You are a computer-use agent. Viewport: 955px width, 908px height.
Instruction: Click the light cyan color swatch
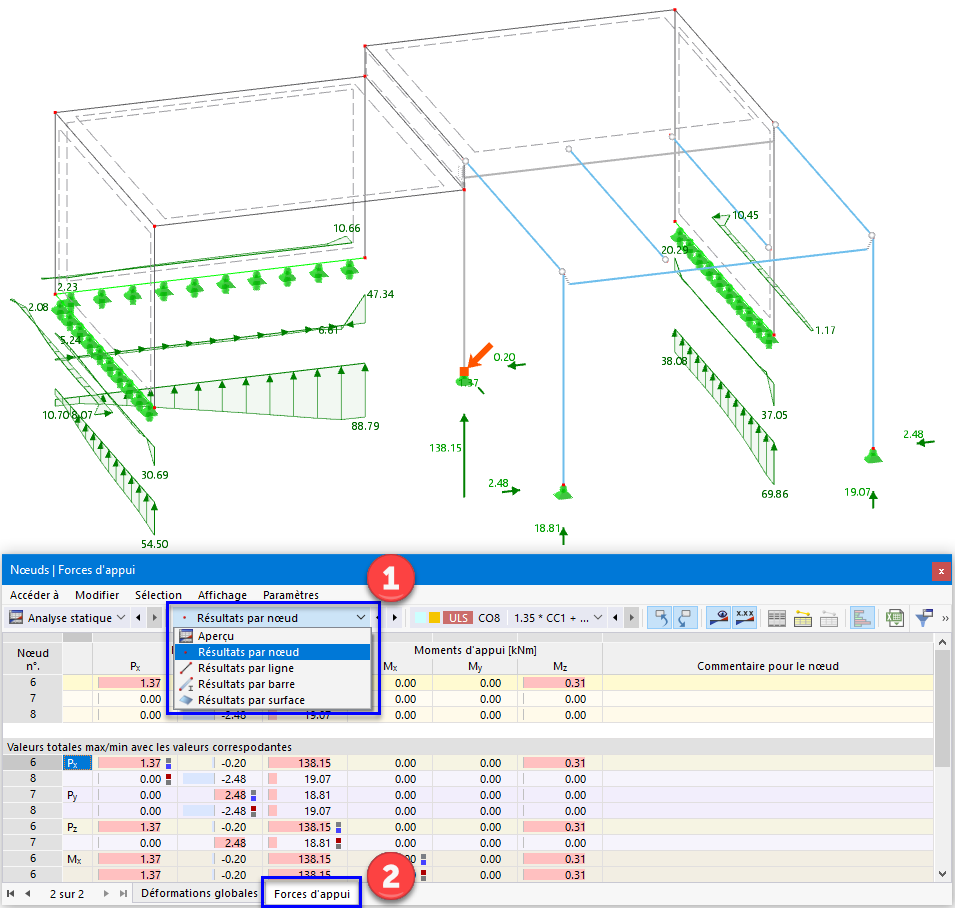pyautogui.click(x=420, y=618)
